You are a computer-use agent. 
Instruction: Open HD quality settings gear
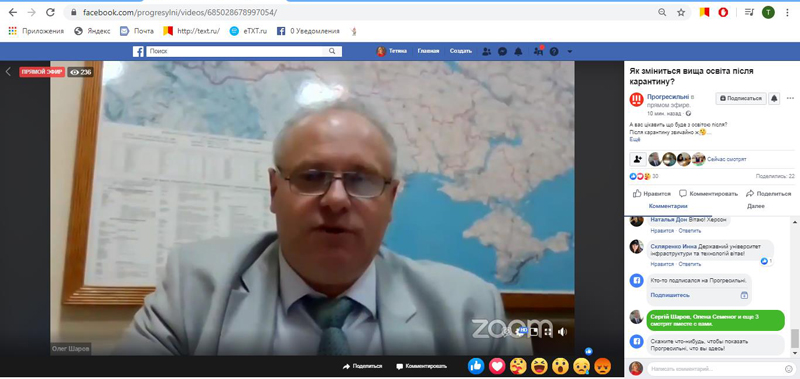point(521,332)
